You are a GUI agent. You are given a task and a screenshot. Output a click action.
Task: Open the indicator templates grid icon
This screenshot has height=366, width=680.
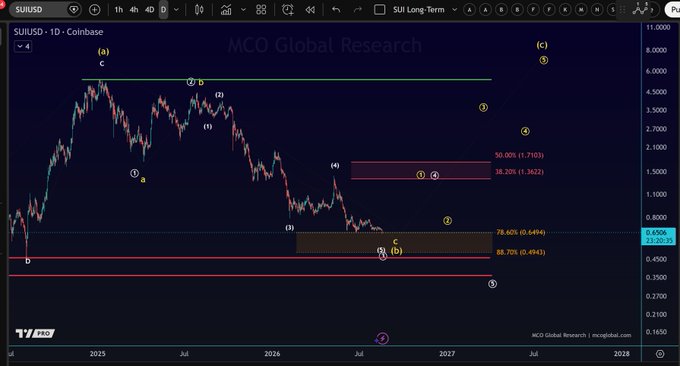tap(261, 10)
